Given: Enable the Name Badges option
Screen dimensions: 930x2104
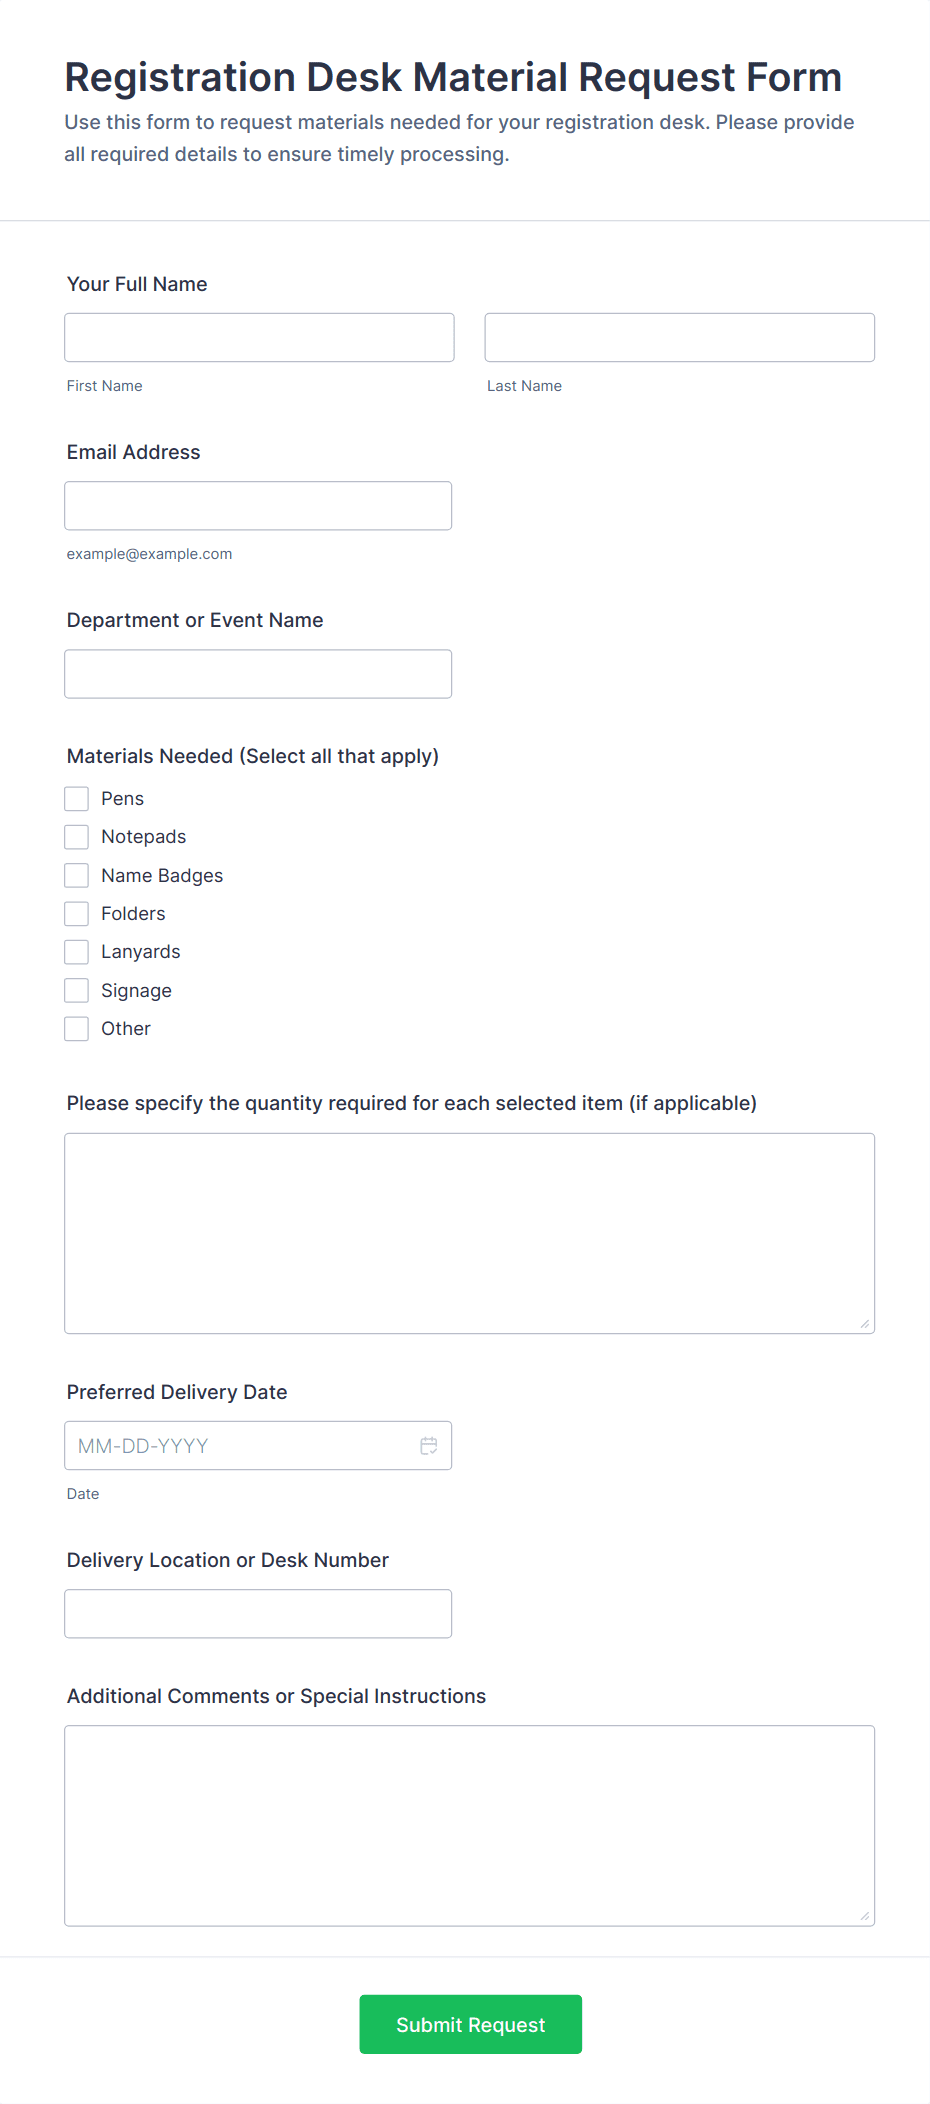Looking at the screenshot, I should tap(76, 875).
